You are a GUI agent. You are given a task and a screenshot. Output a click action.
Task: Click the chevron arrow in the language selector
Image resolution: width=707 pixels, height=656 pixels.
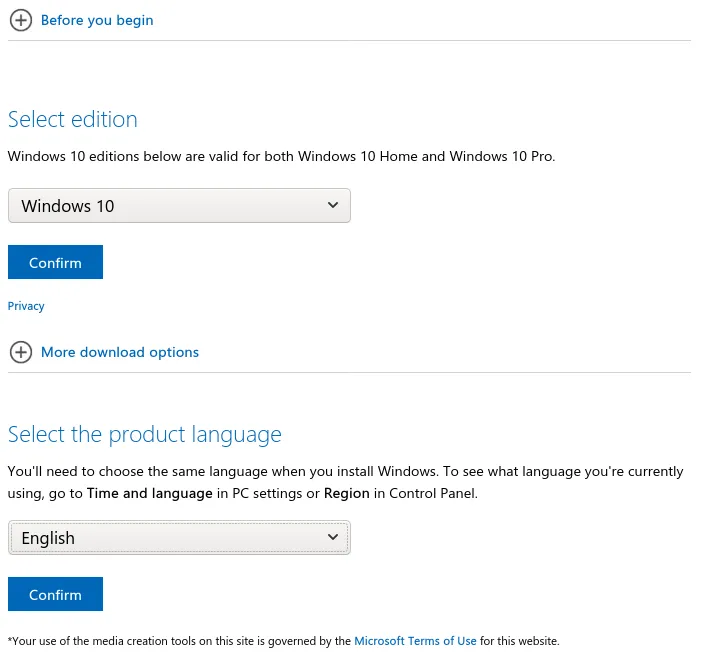point(333,537)
